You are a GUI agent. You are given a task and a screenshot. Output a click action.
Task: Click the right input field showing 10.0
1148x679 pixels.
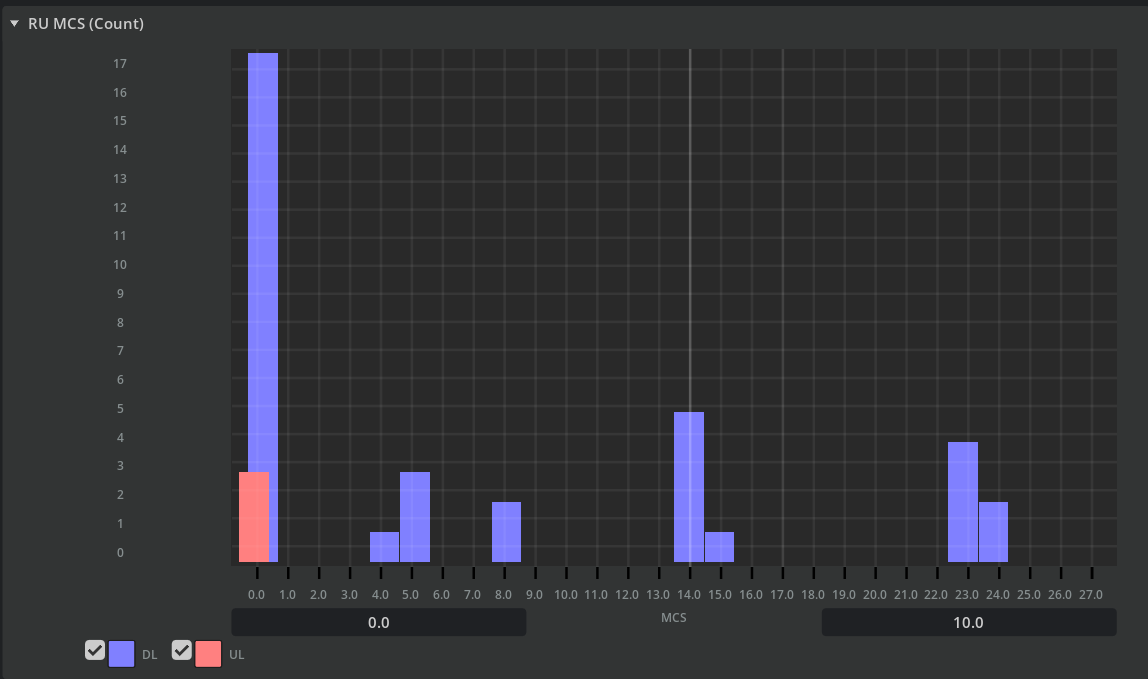pos(968,623)
